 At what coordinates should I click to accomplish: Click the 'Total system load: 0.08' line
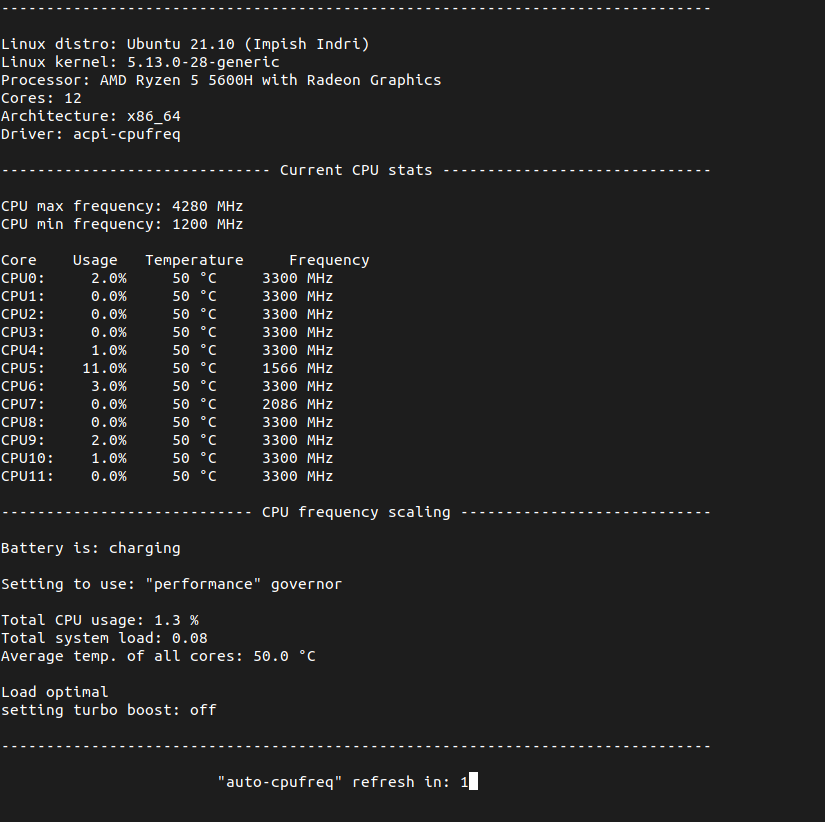(104, 638)
